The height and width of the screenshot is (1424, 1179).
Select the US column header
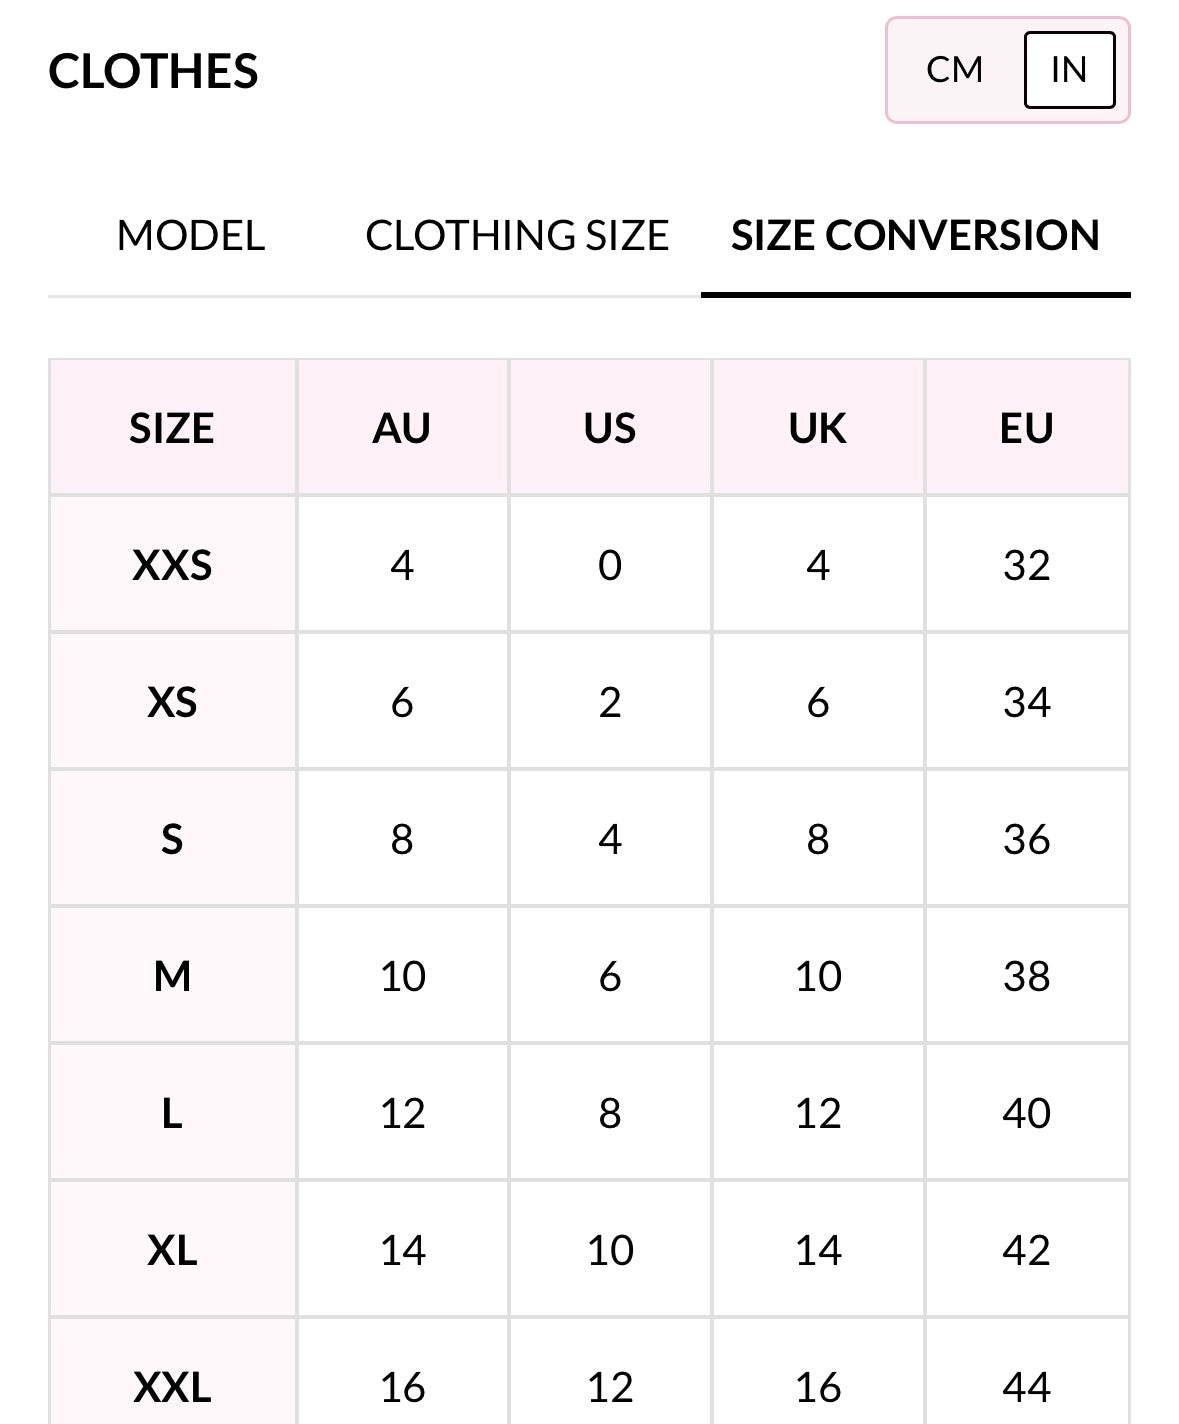pos(610,428)
